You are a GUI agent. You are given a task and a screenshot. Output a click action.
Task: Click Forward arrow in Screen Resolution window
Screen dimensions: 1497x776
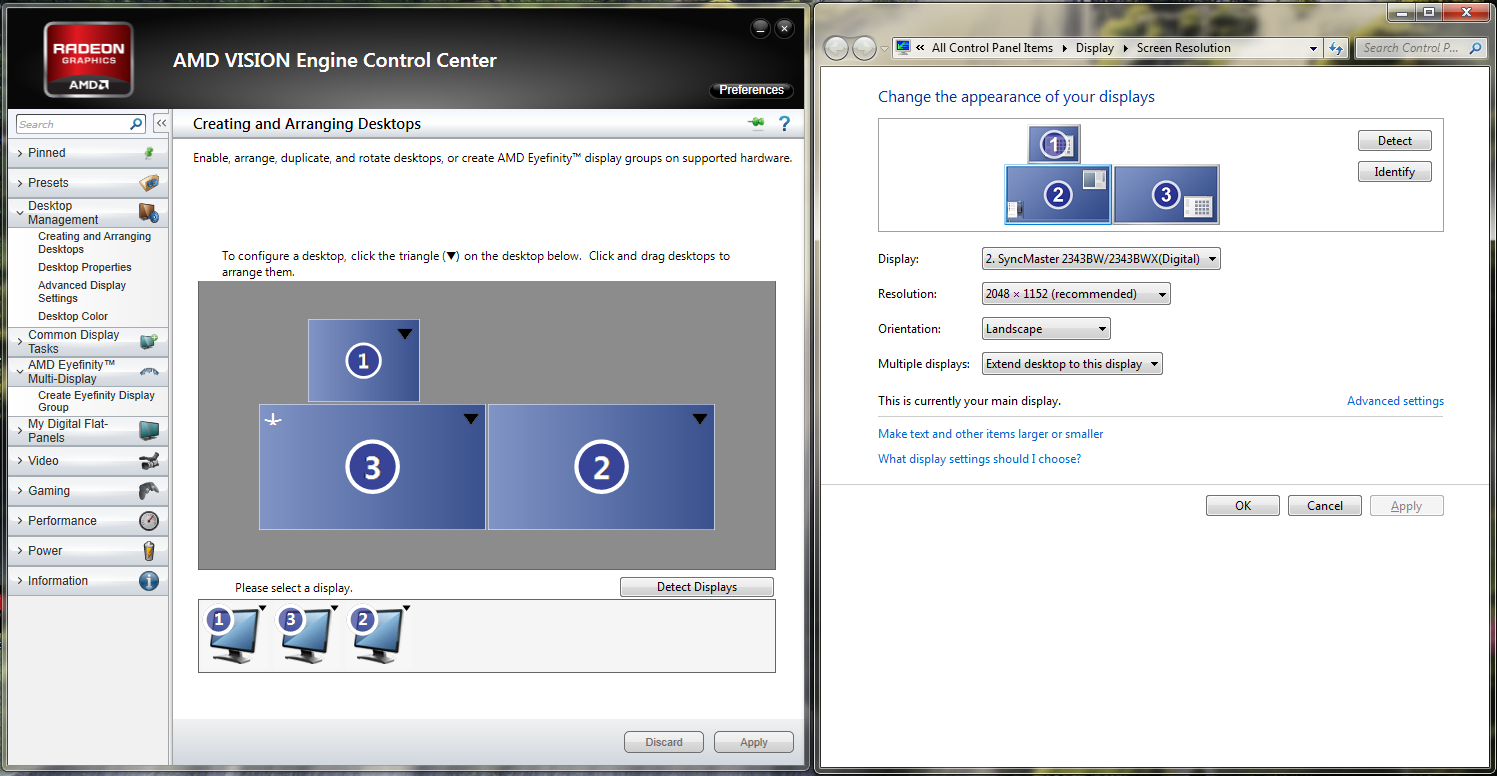(x=864, y=48)
